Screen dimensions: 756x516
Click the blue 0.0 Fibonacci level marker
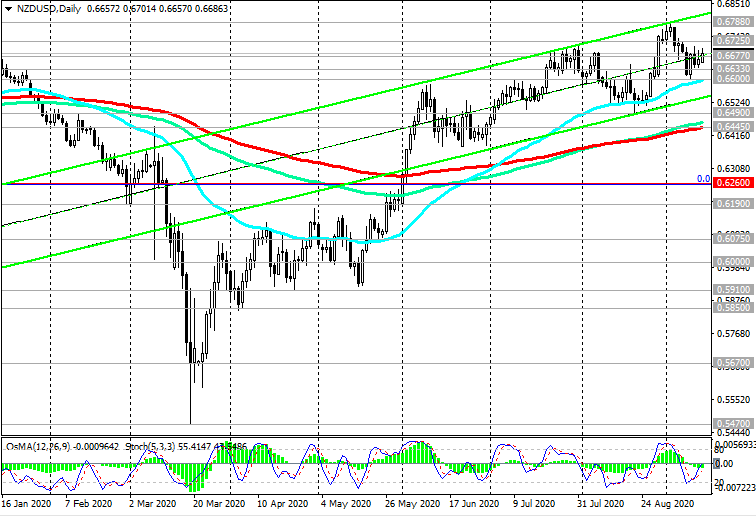coord(703,179)
